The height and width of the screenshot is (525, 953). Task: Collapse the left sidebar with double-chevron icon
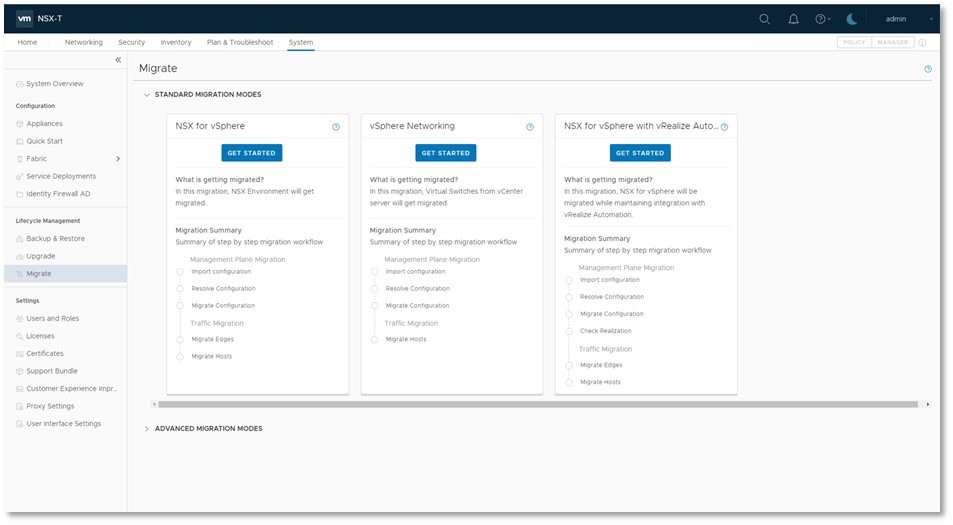click(118, 61)
